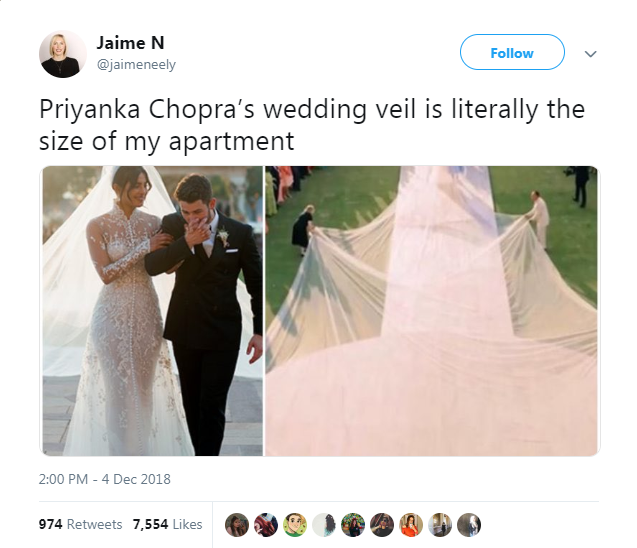Follow Jaime N's account

click(x=512, y=52)
